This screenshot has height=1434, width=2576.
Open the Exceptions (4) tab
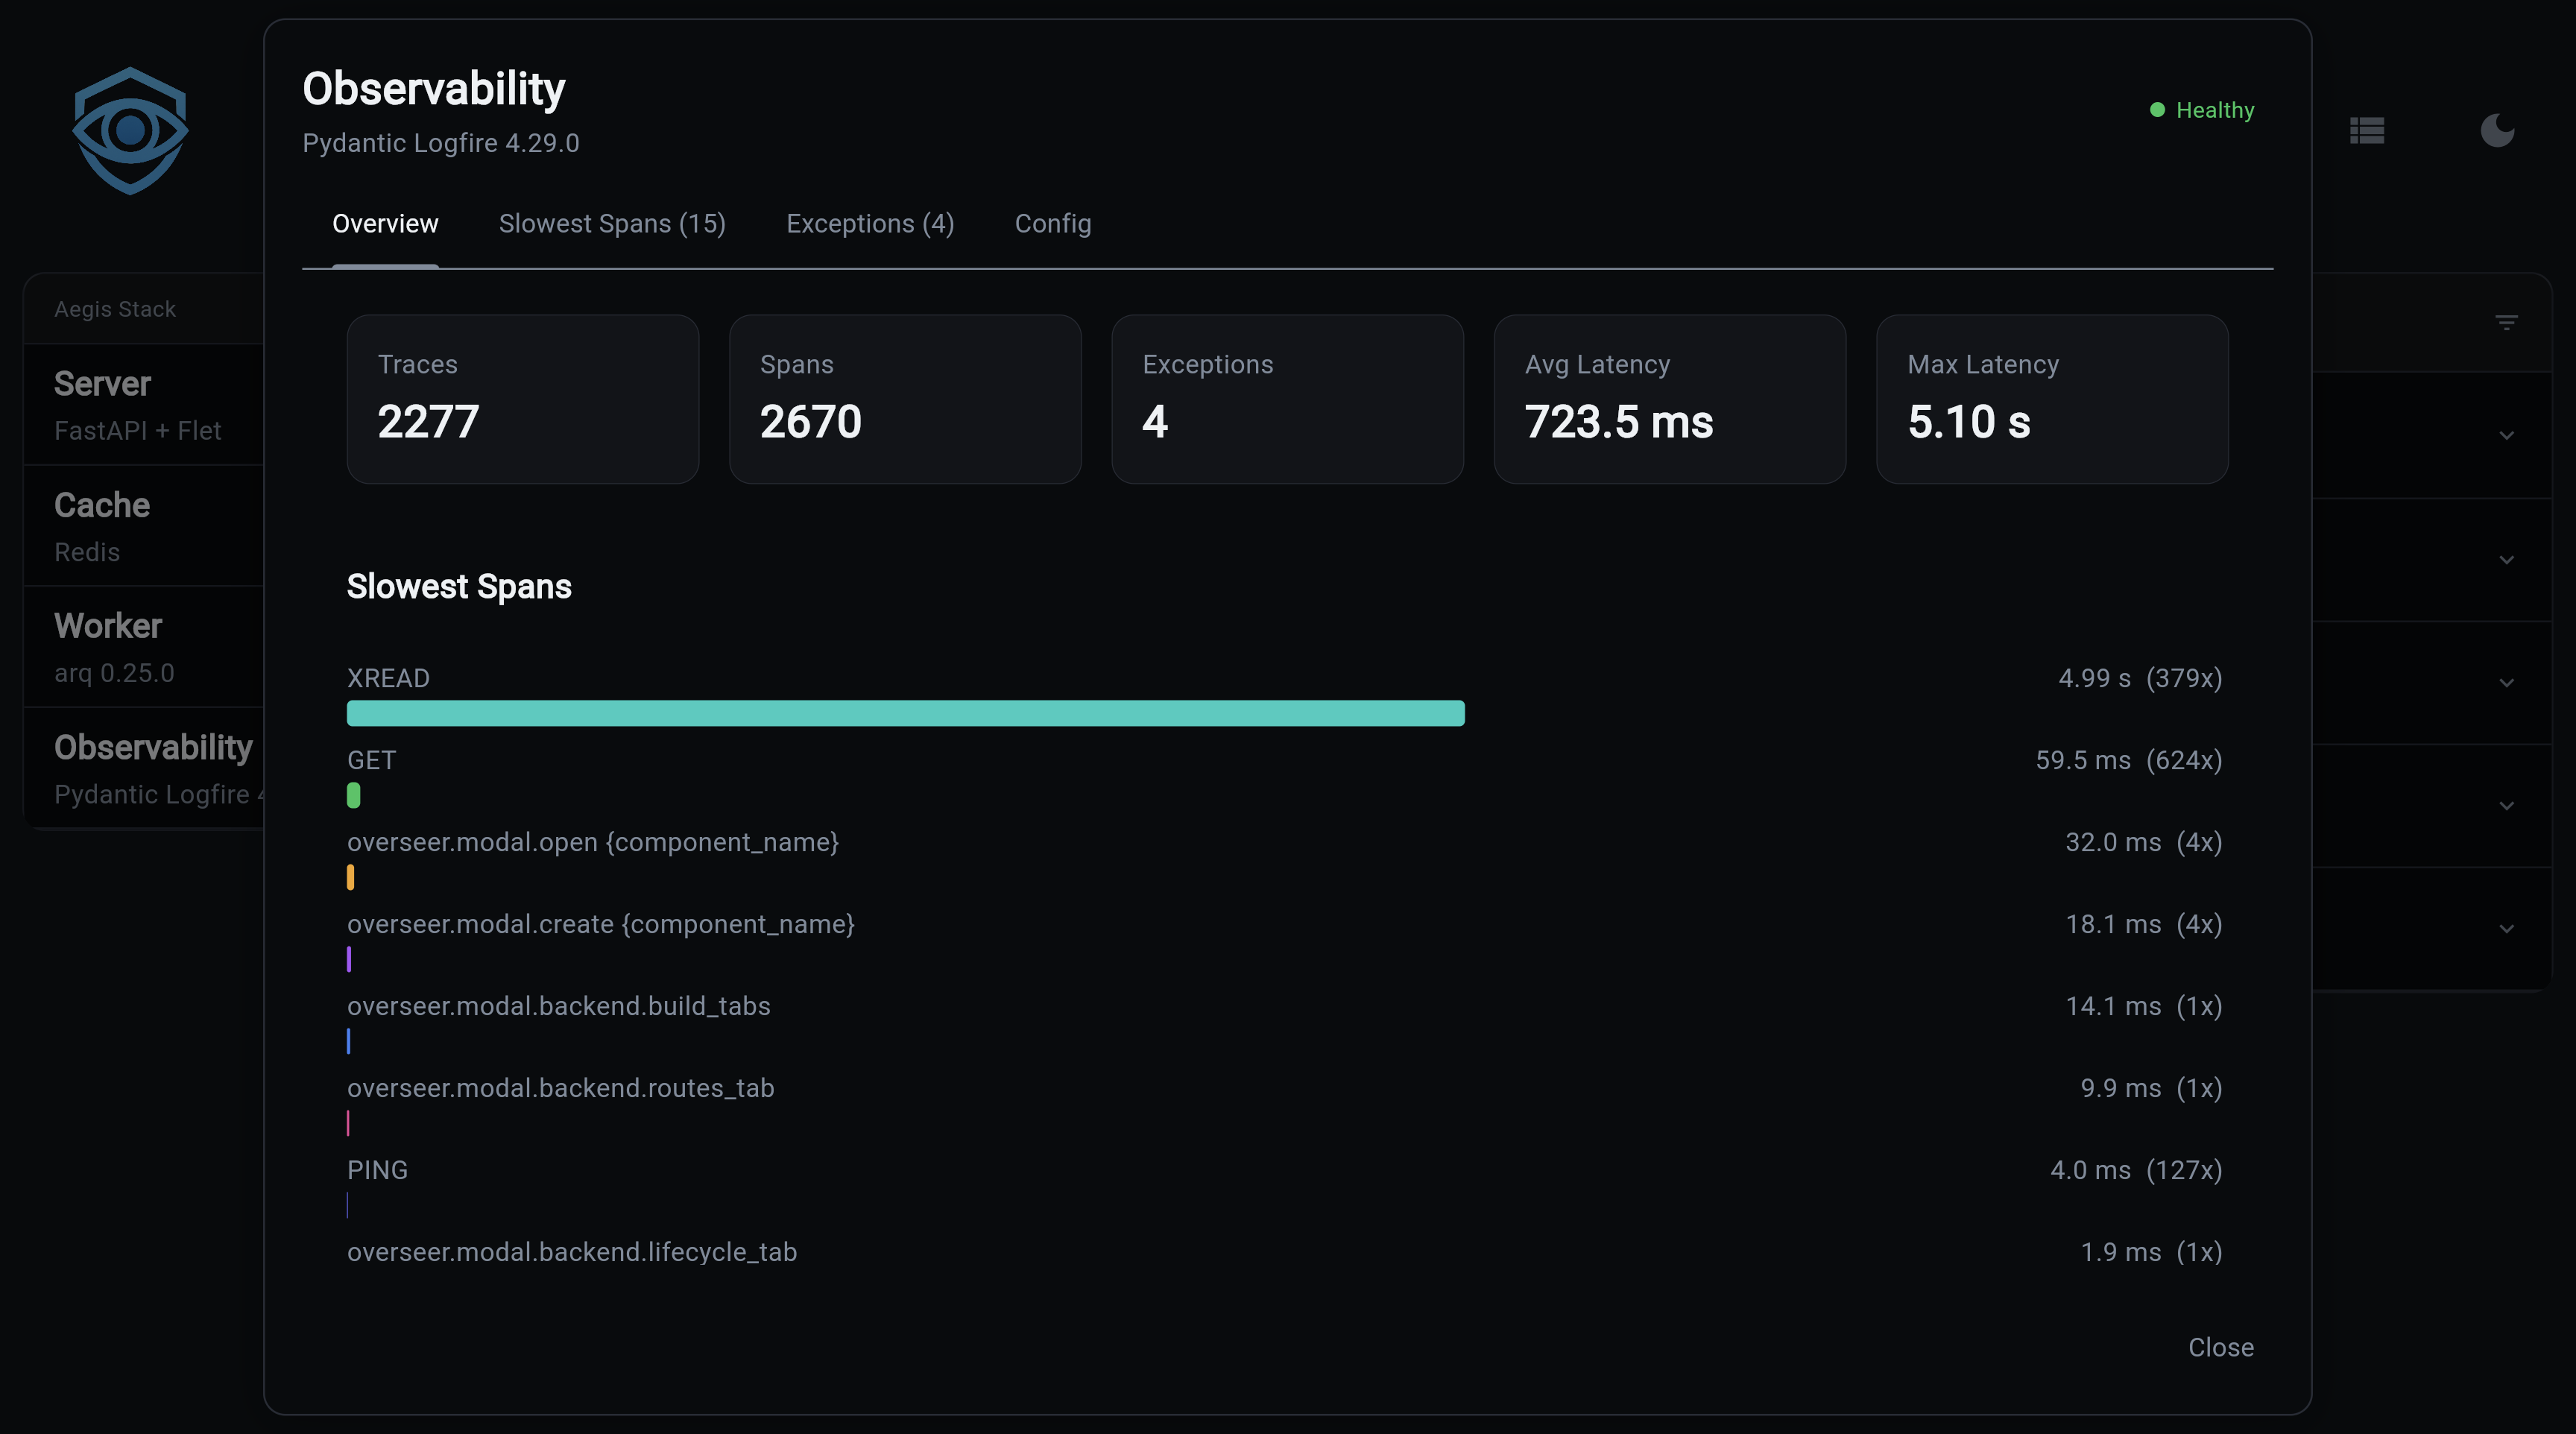click(870, 224)
